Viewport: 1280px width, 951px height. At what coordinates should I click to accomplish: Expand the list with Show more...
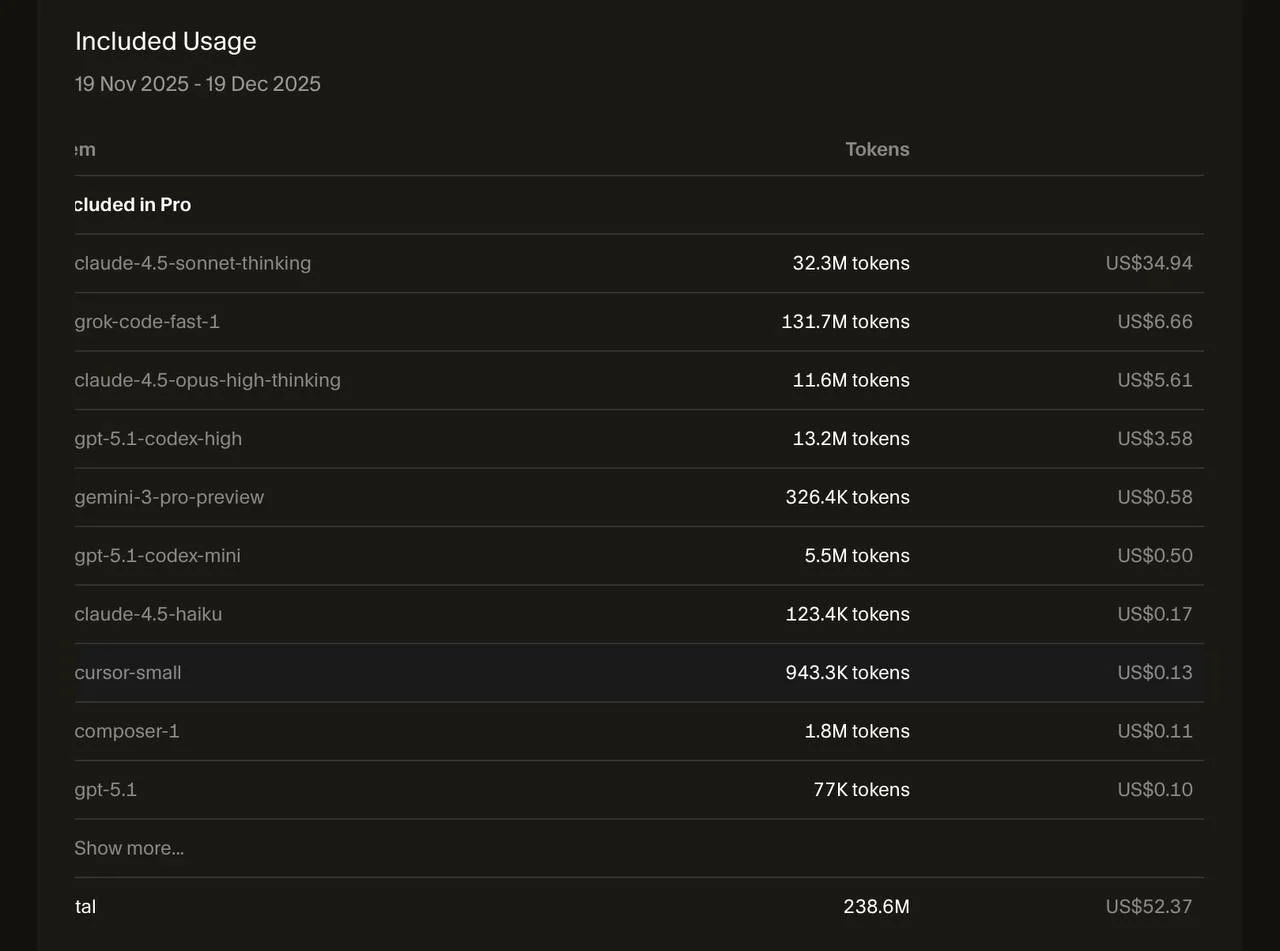(x=129, y=848)
